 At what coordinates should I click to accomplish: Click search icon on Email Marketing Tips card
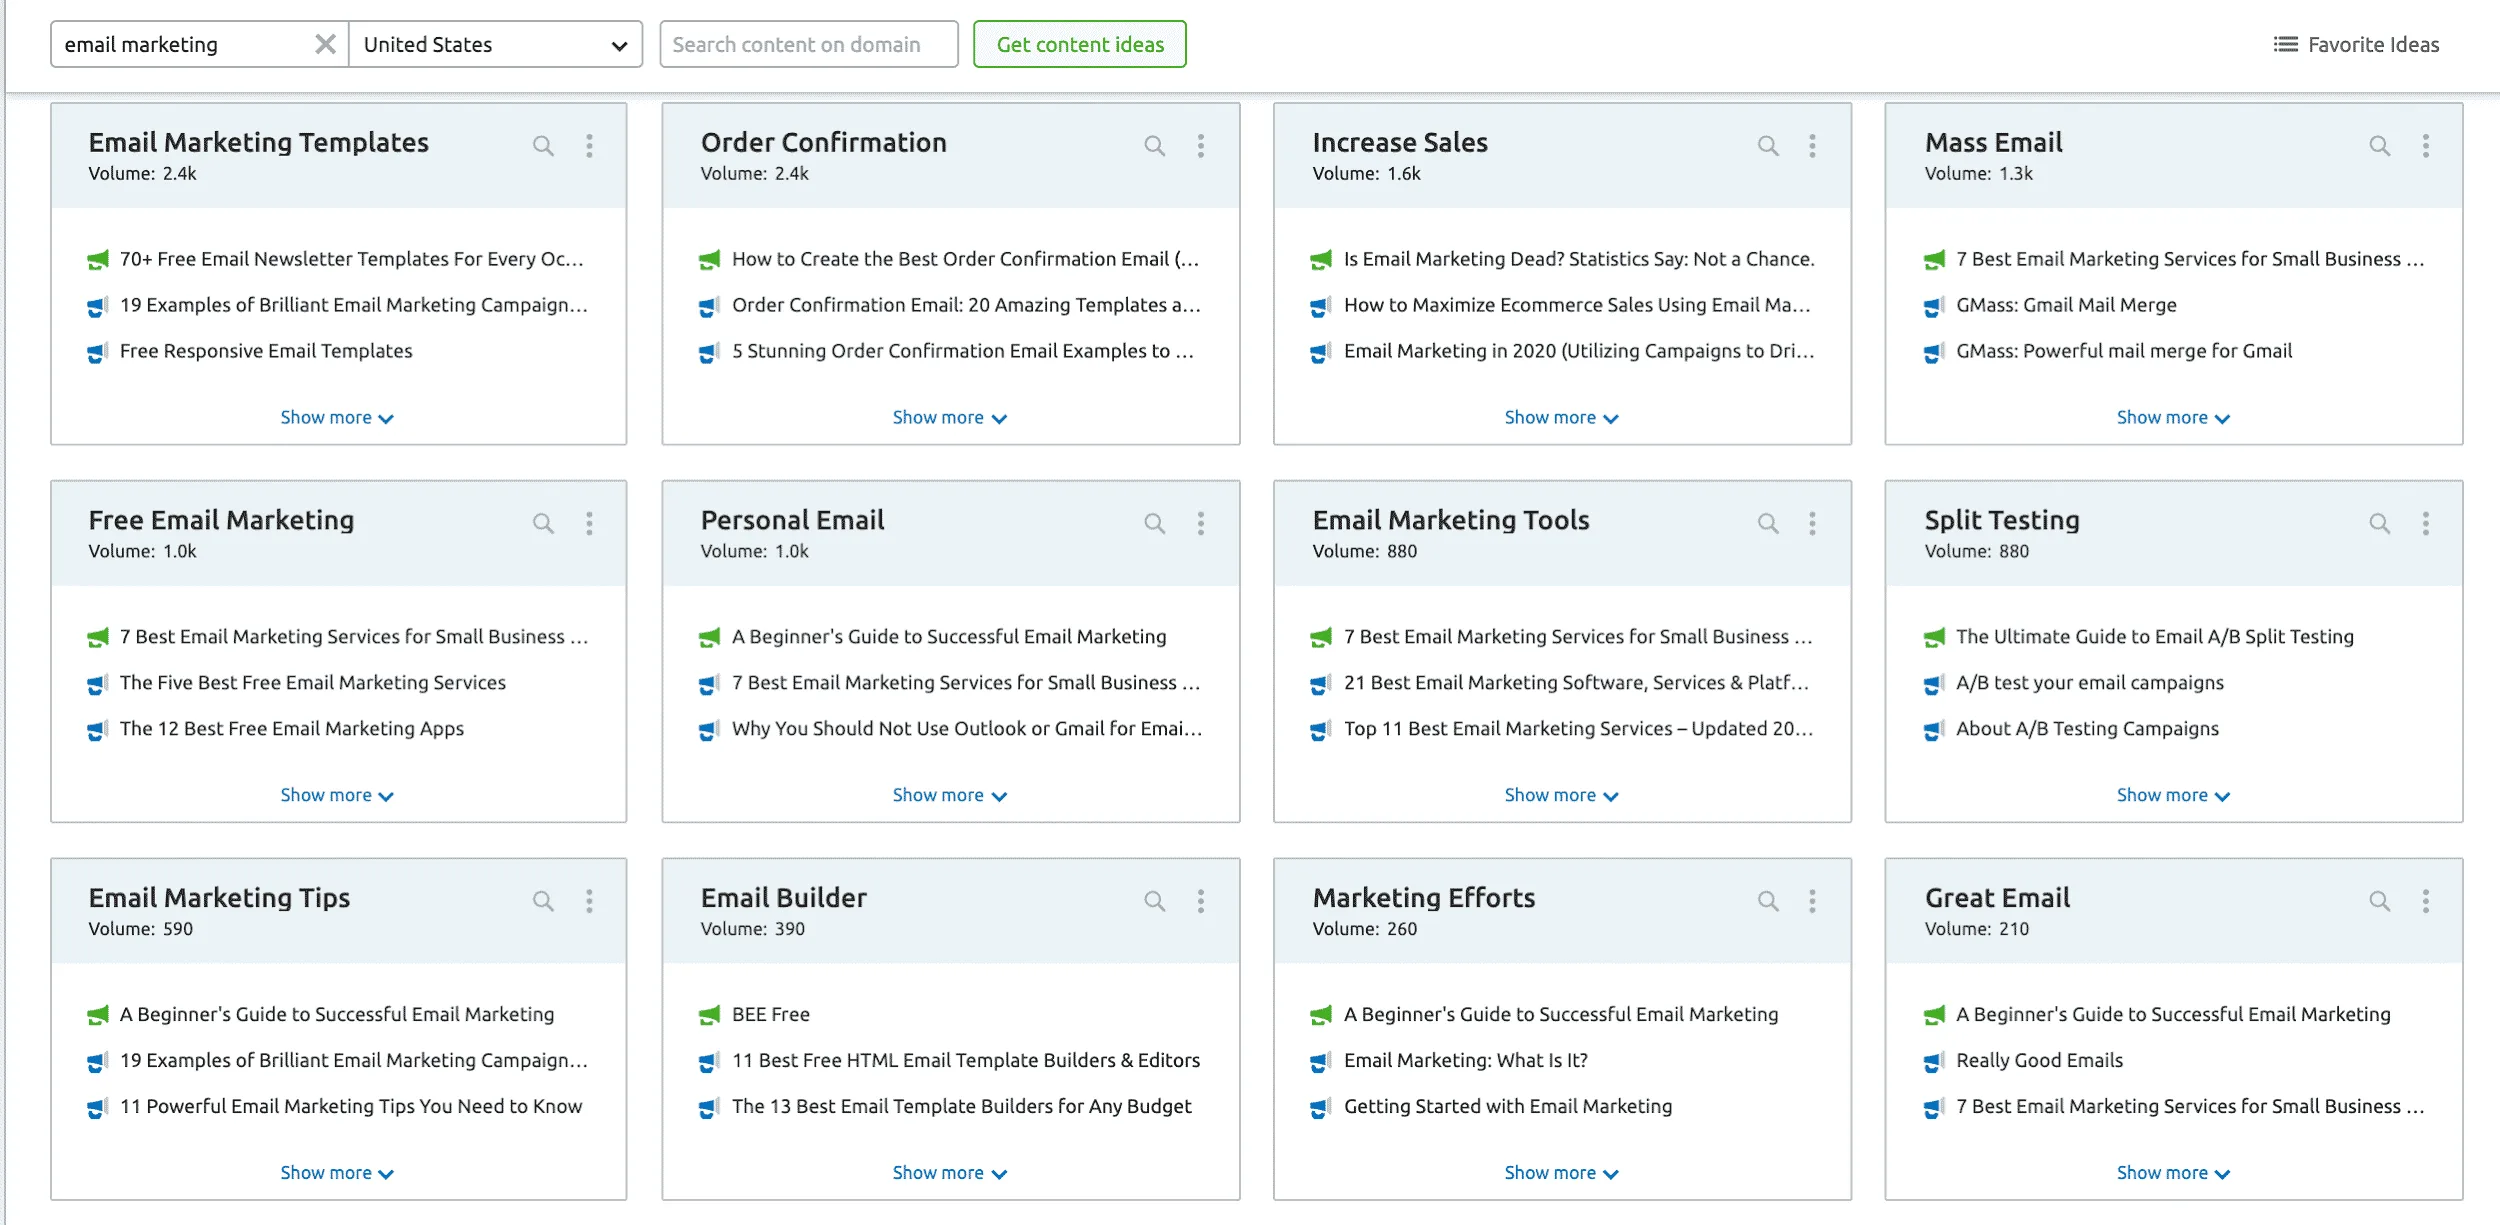[543, 901]
